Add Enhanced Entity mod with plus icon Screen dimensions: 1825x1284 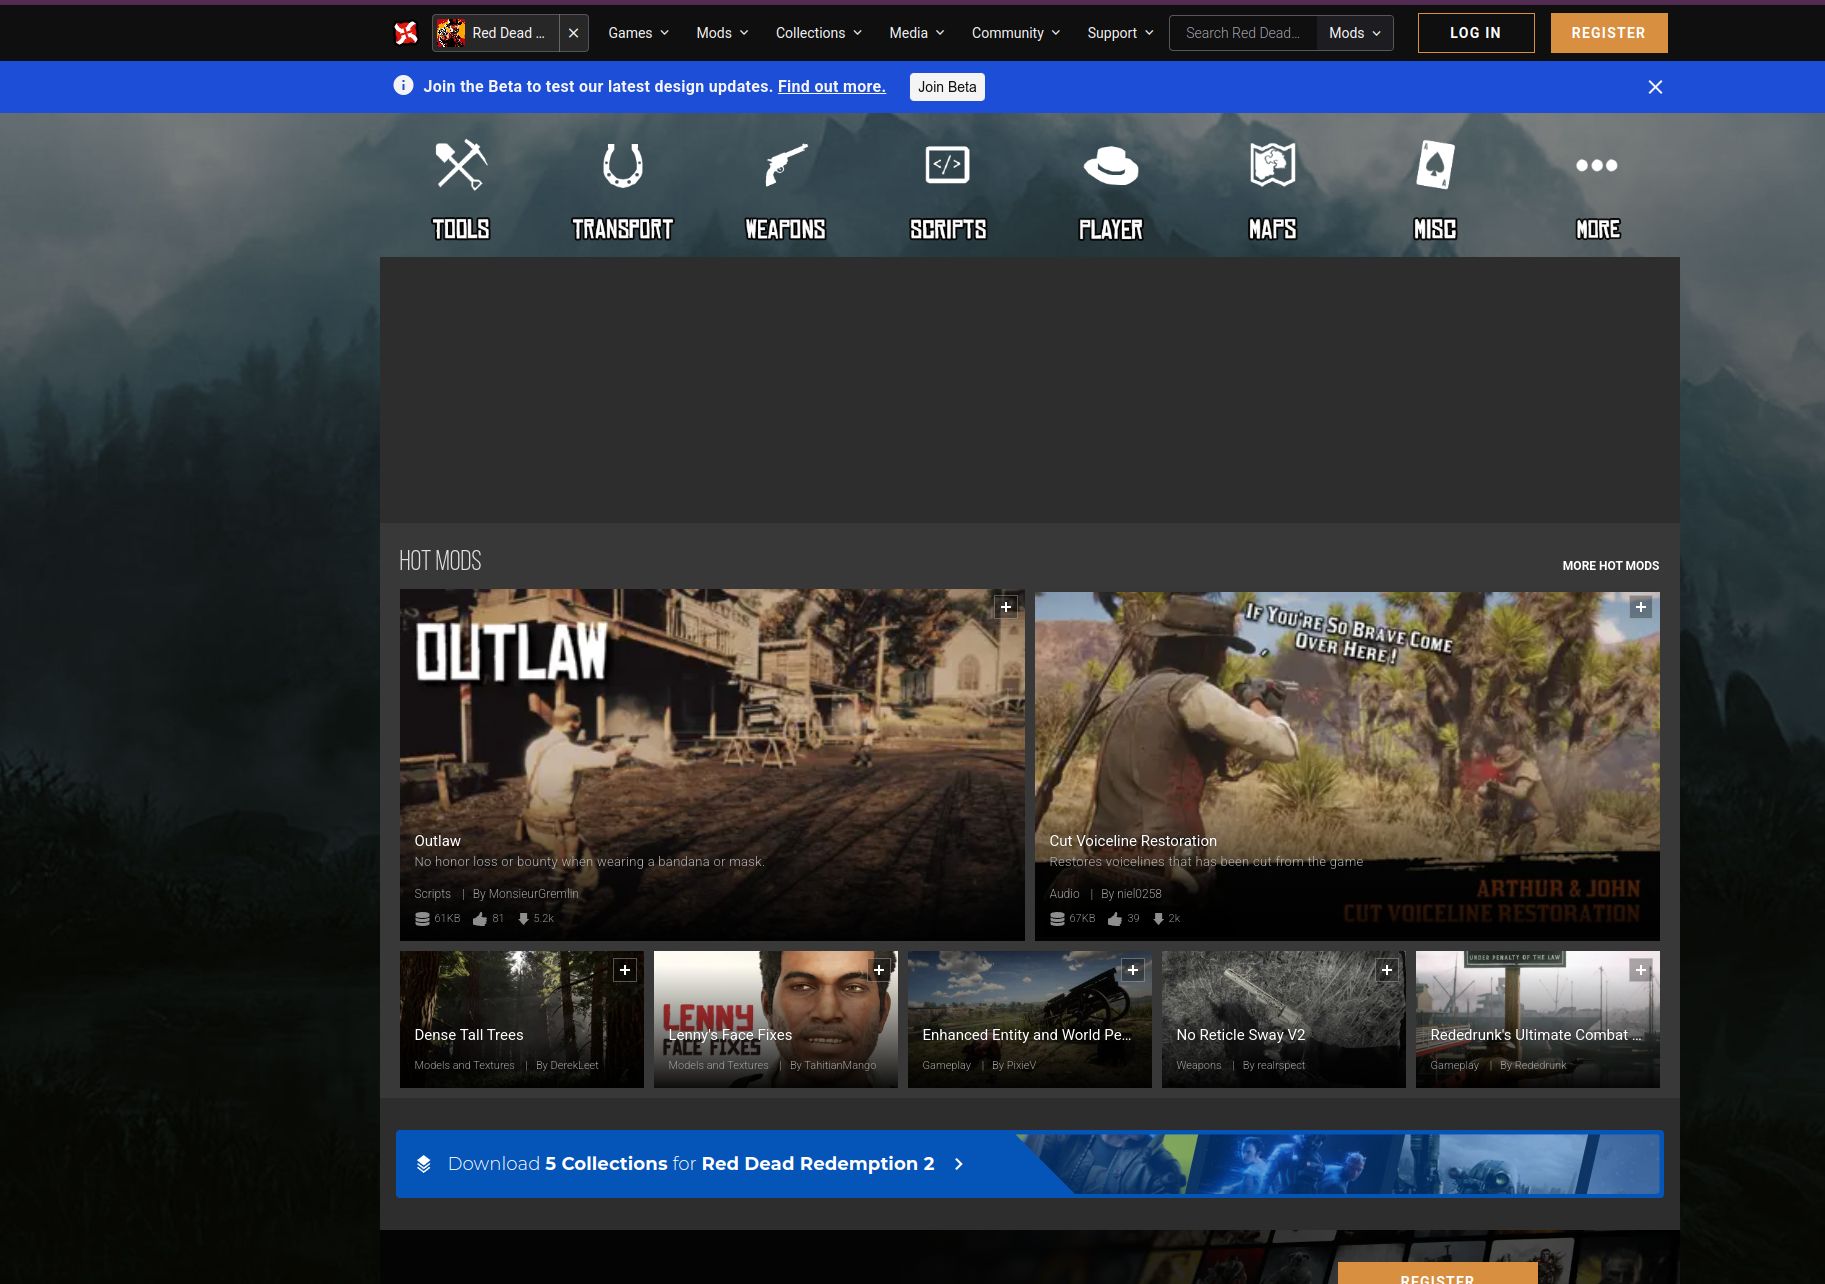(x=1133, y=970)
